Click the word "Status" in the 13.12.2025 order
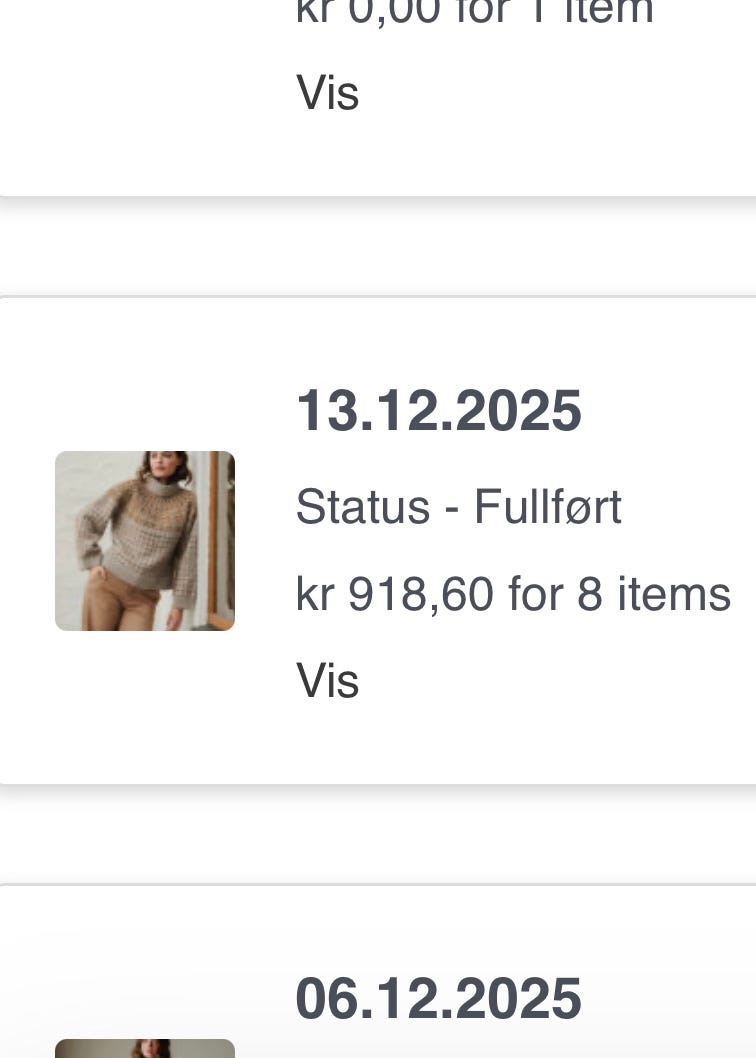 point(360,507)
